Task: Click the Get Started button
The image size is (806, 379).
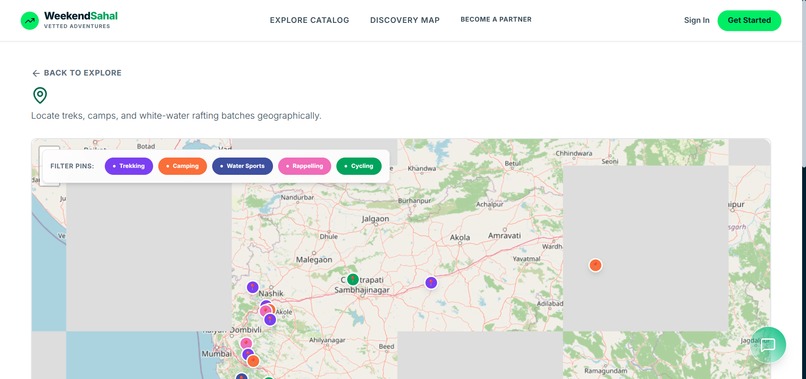Action: [x=749, y=21]
